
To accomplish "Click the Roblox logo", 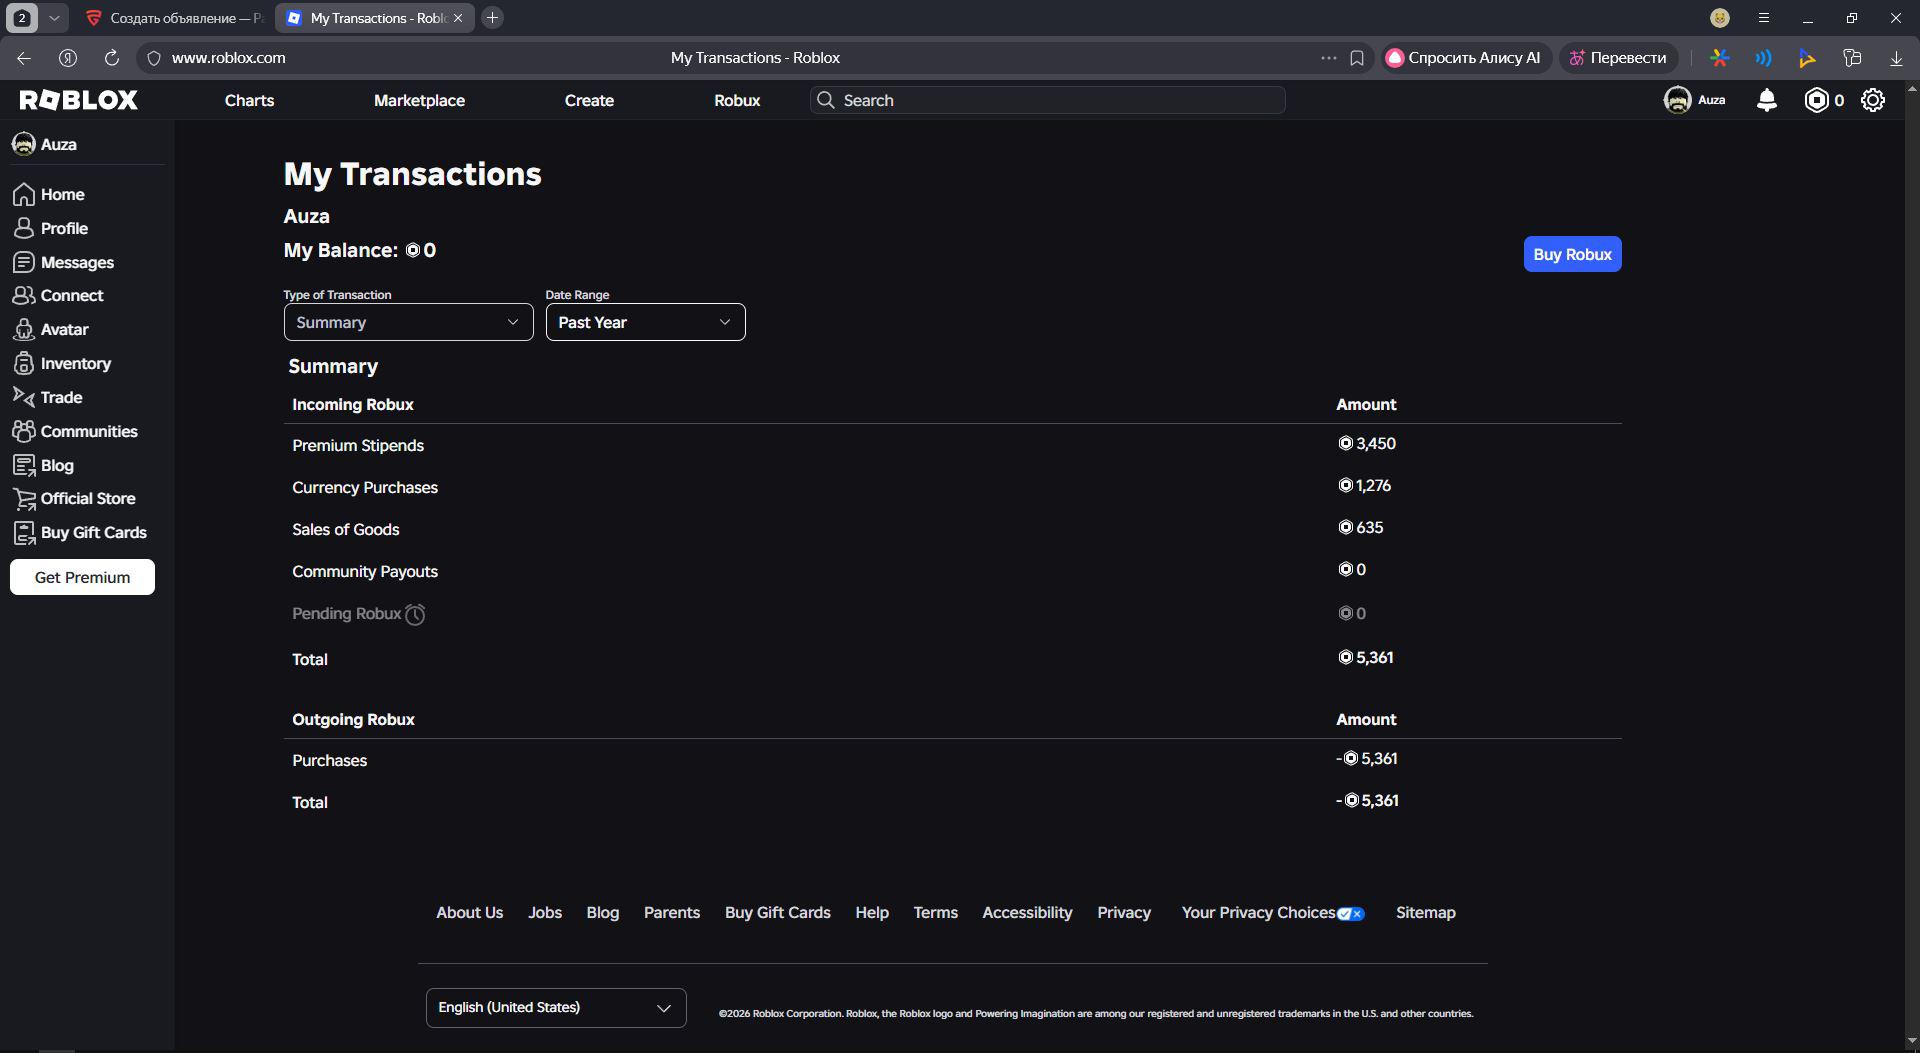I will (x=79, y=100).
